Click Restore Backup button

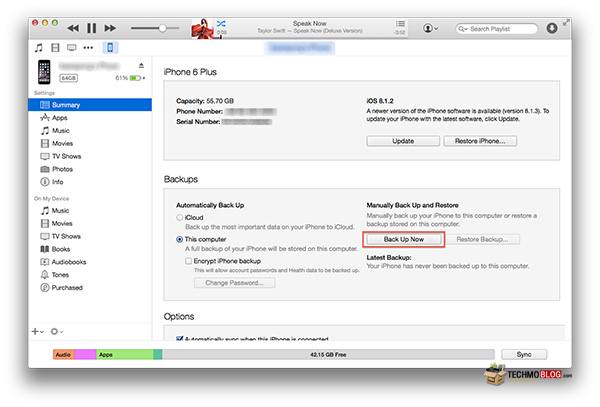click(x=482, y=239)
